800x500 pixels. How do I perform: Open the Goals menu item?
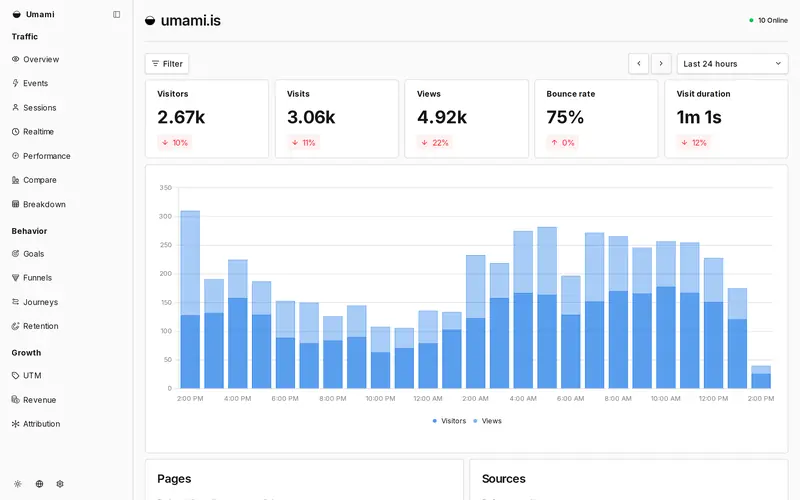28,254
